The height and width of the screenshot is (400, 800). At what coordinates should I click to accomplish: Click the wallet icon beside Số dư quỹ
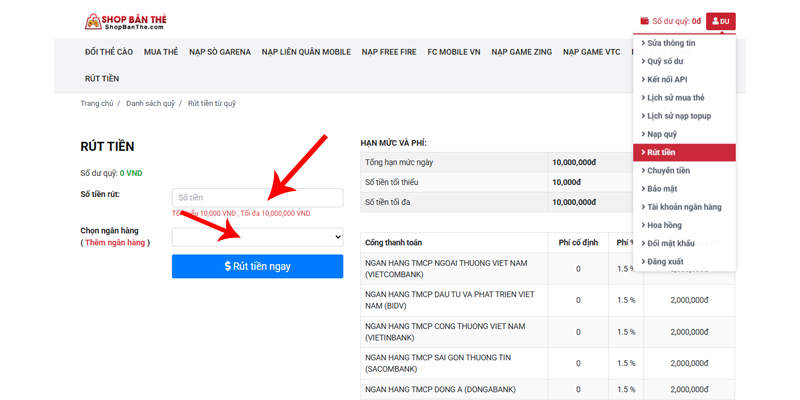[644, 21]
